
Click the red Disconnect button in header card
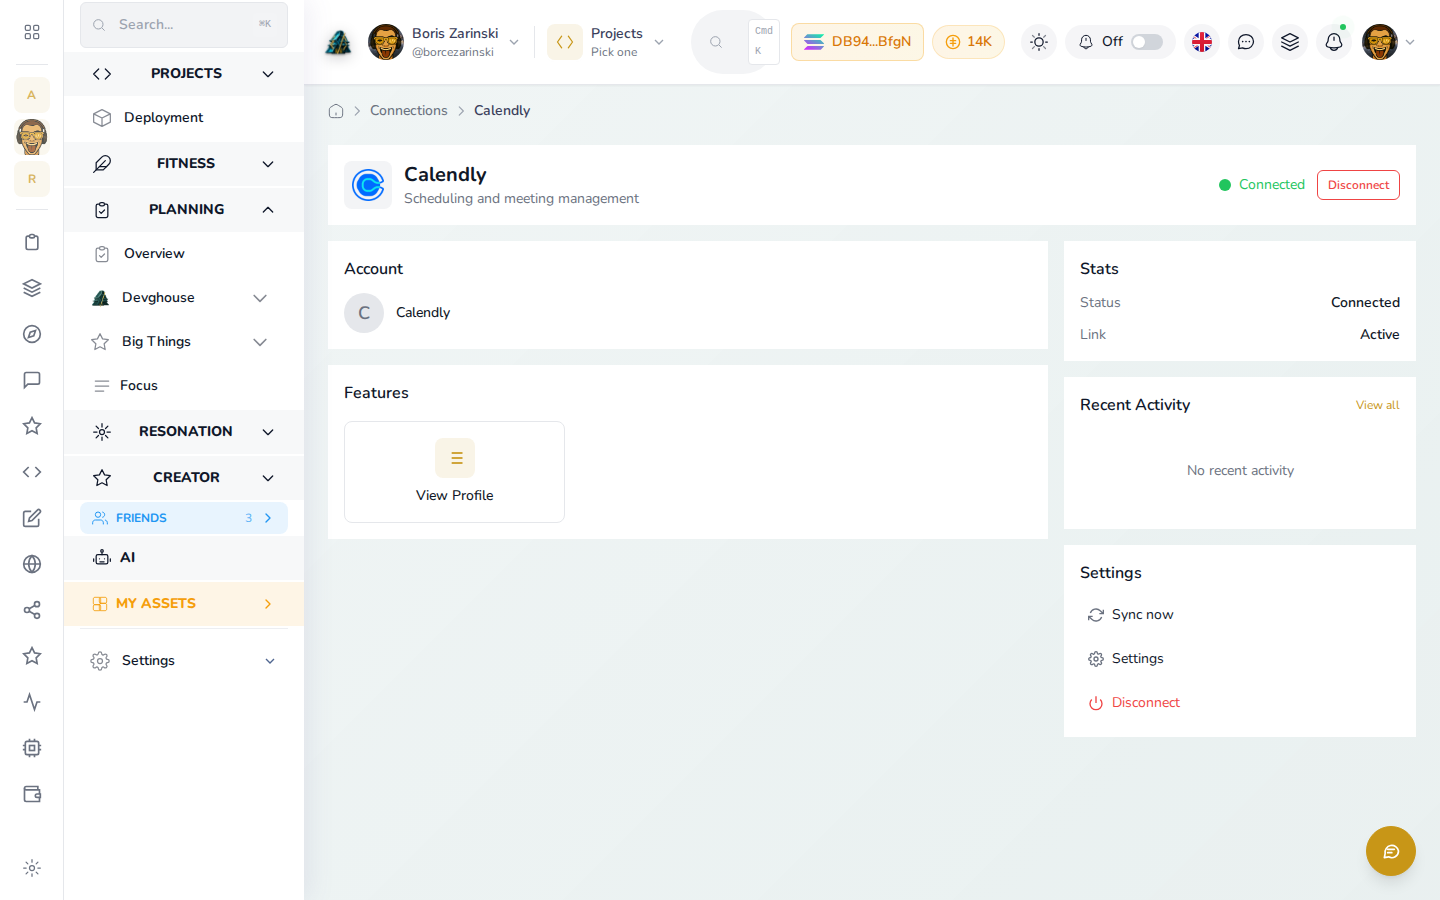point(1358,185)
